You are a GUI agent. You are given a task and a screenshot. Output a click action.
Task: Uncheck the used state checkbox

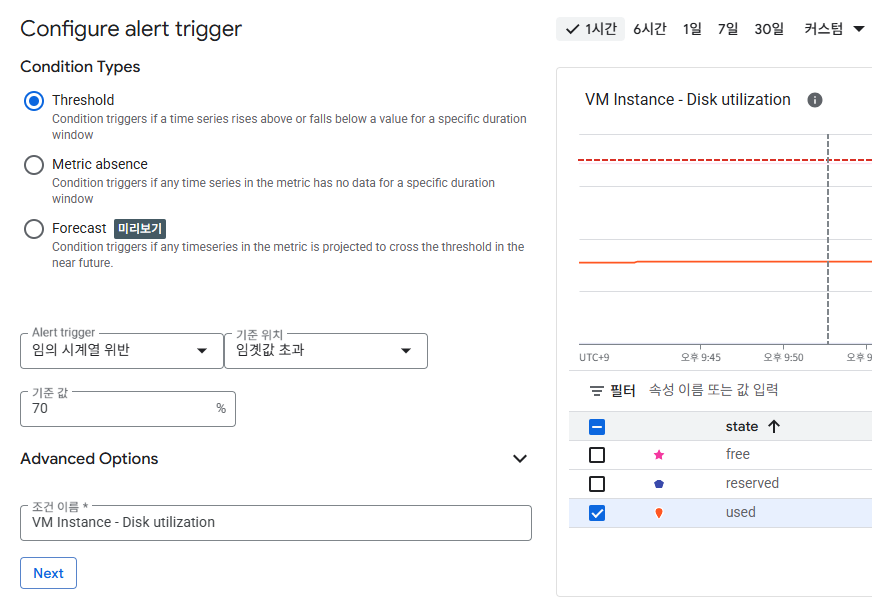click(x=597, y=513)
